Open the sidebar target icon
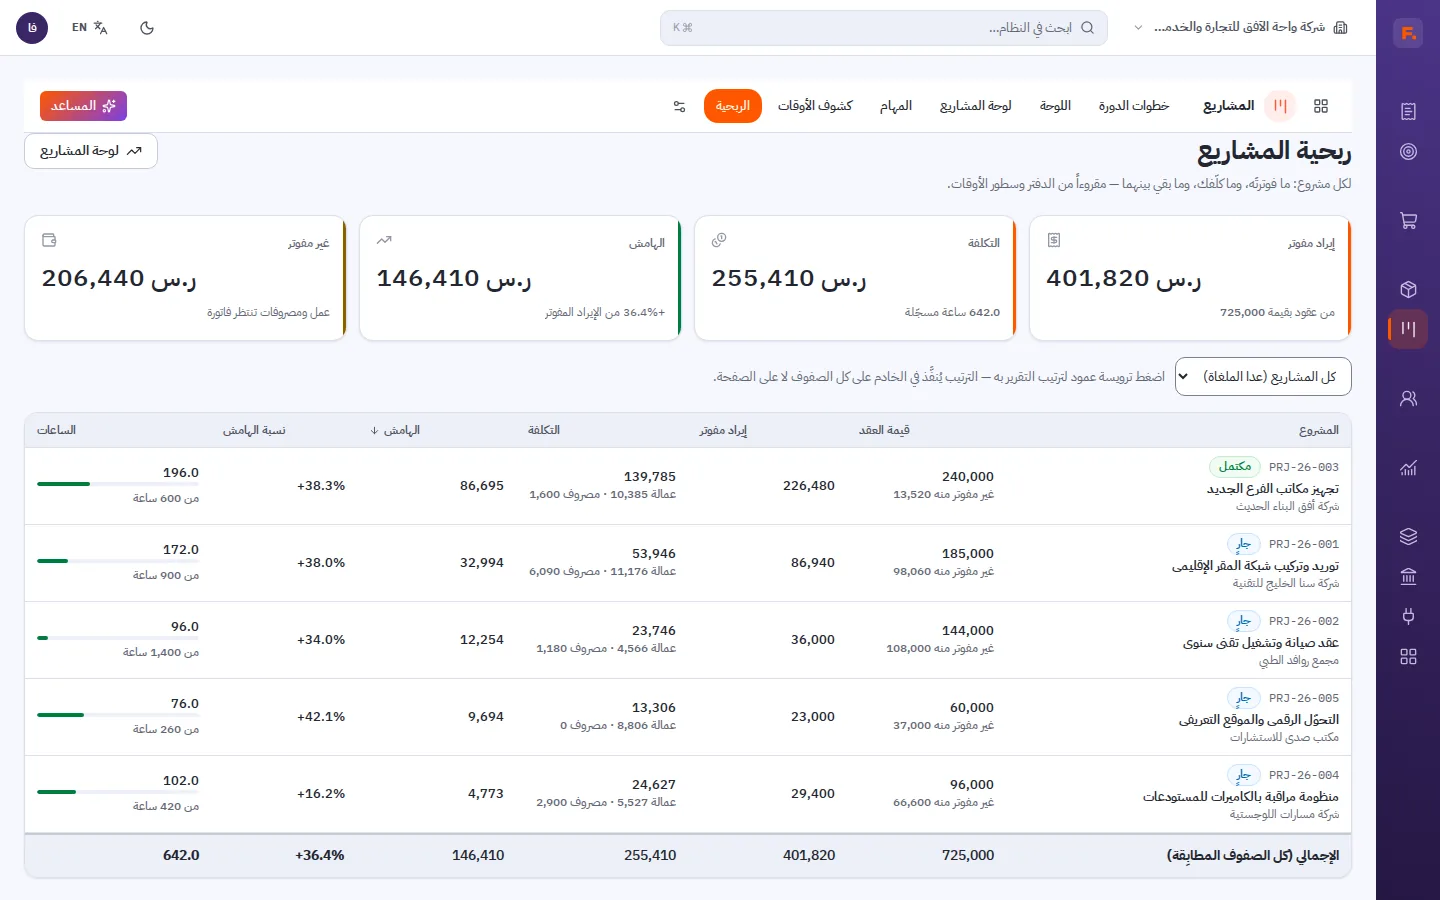Image resolution: width=1440 pixels, height=900 pixels. 1408,152
